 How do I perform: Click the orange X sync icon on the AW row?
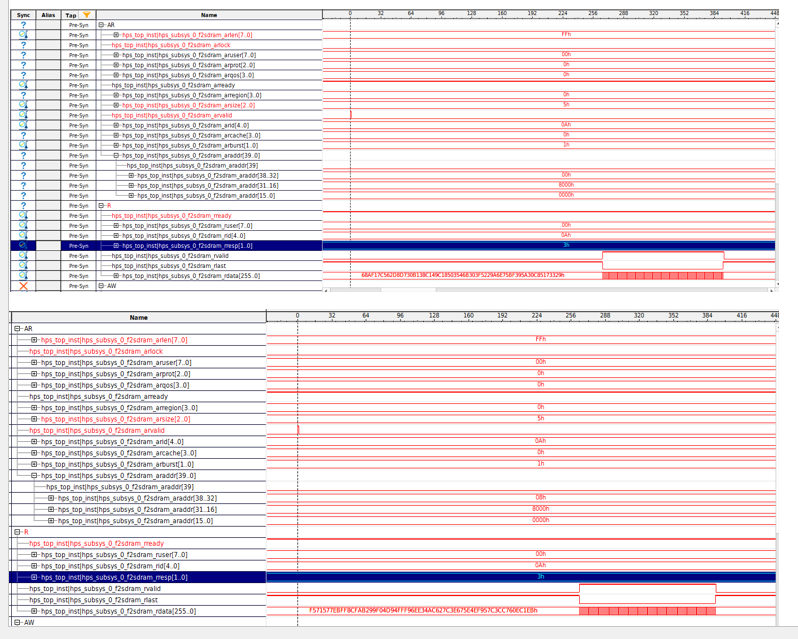point(23,286)
